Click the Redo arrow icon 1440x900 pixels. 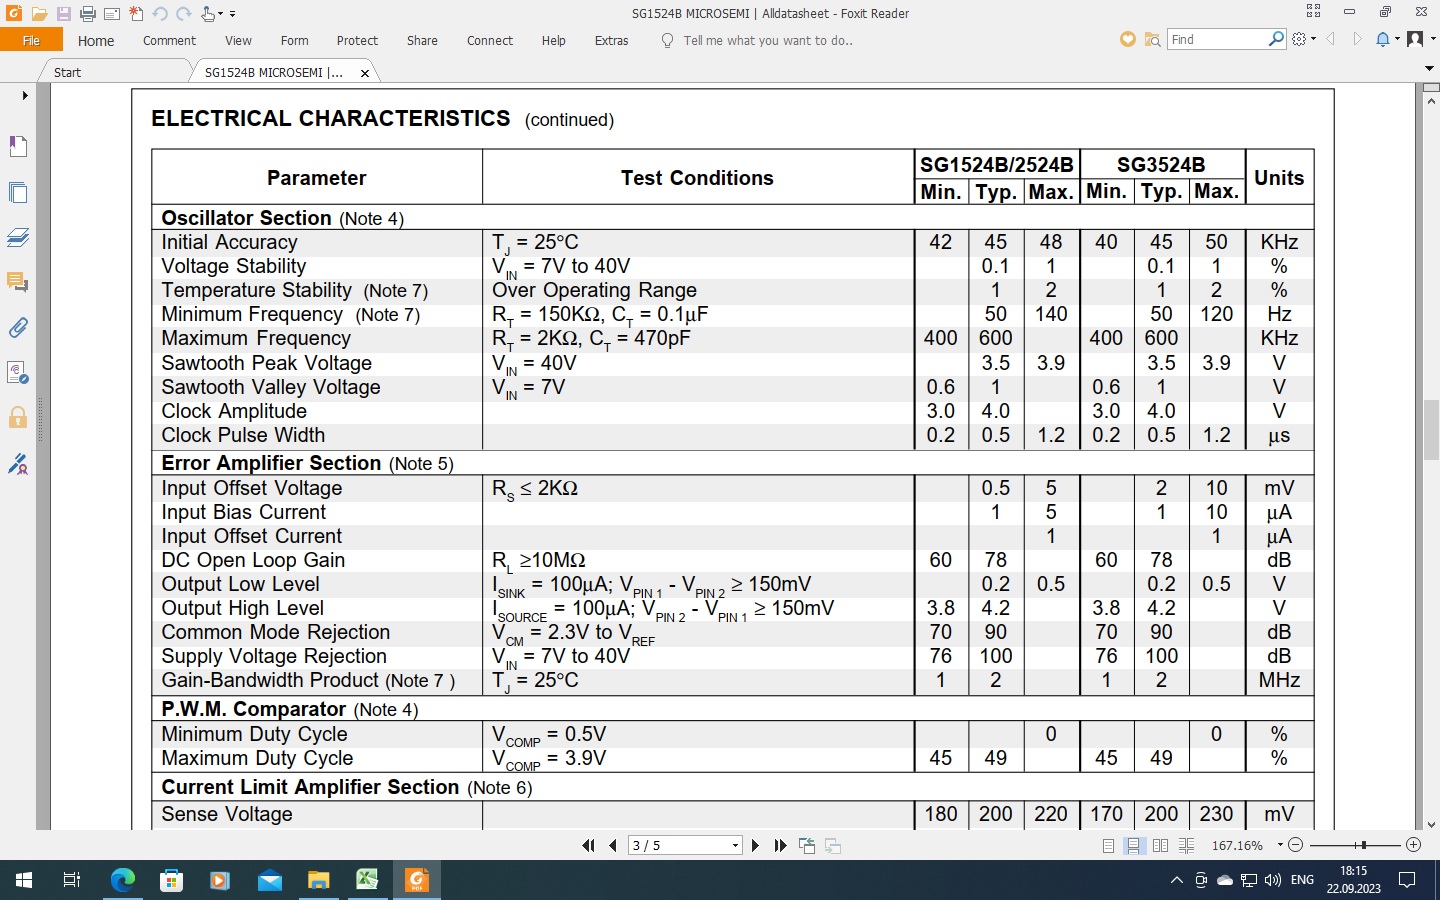(x=184, y=14)
